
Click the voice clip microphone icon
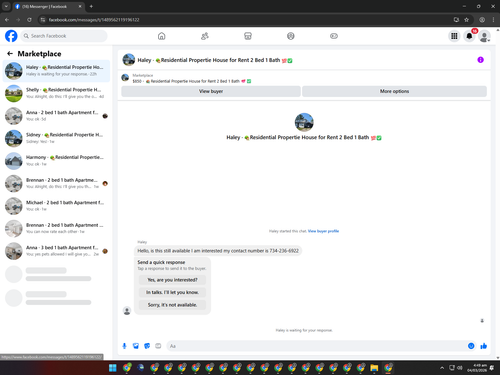point(124,346)
